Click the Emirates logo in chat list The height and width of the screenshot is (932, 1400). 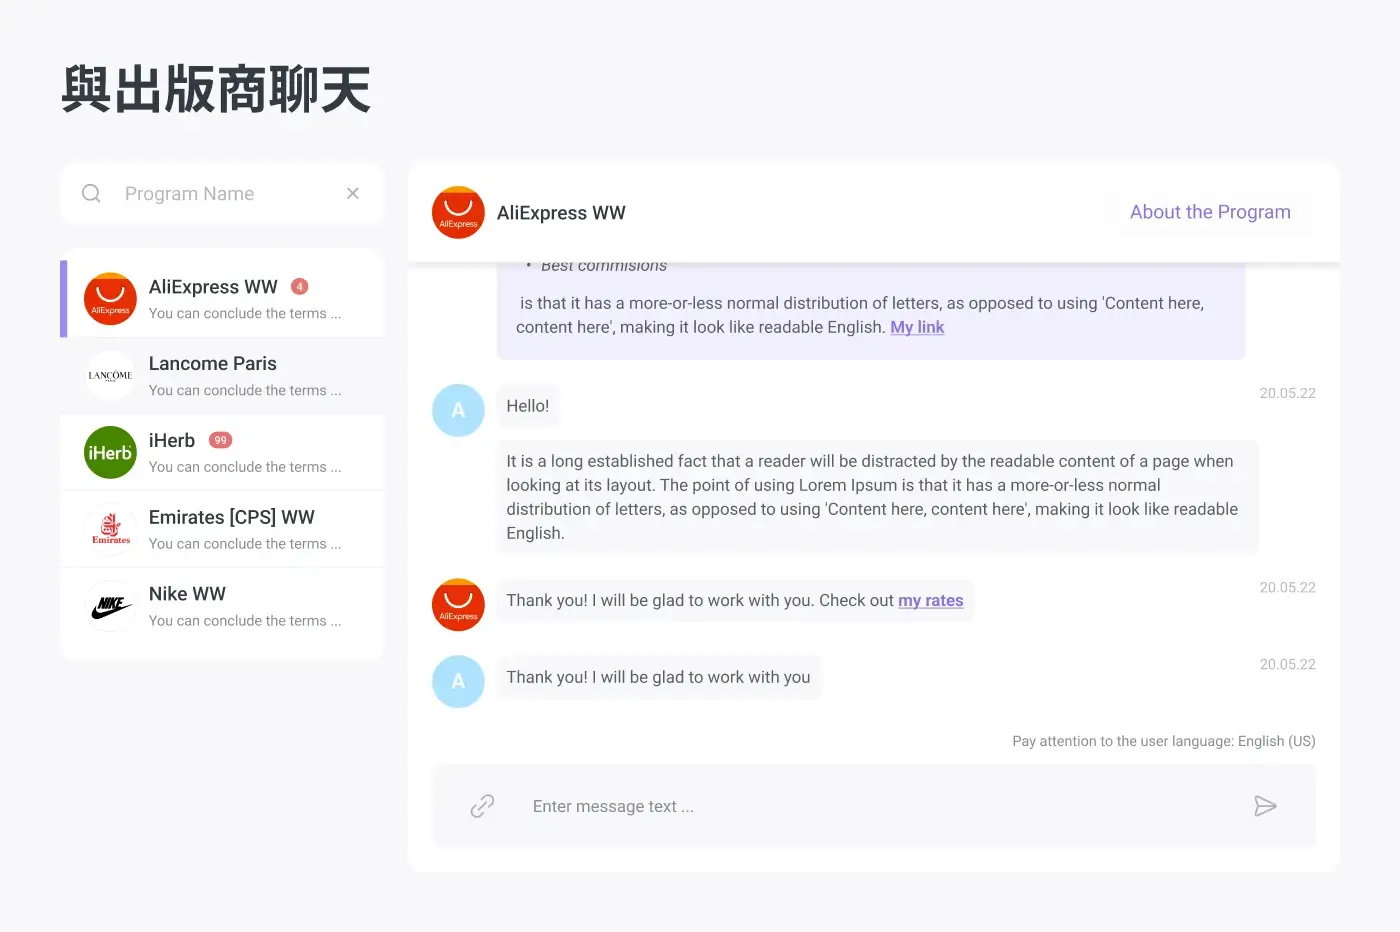coord(110,530)
